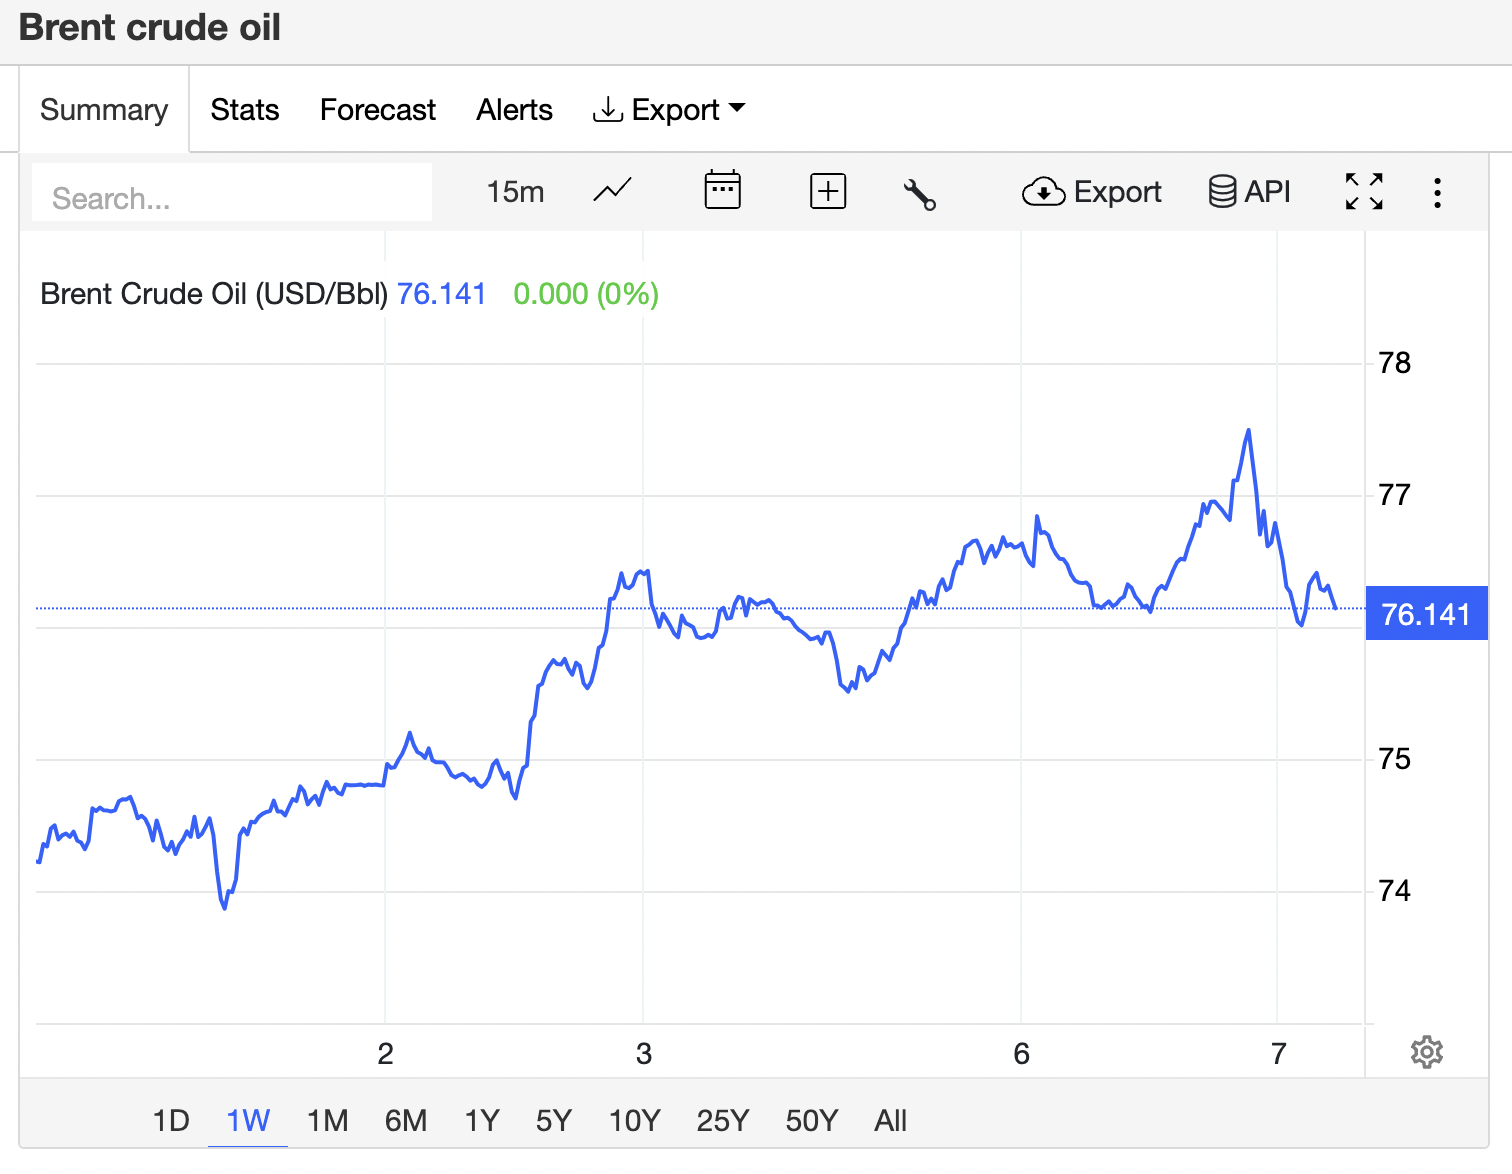This screenshot has width=1512, height=1174.
Task: Click the blue 76.141 legend price value
Action: [x=441, y=294]
